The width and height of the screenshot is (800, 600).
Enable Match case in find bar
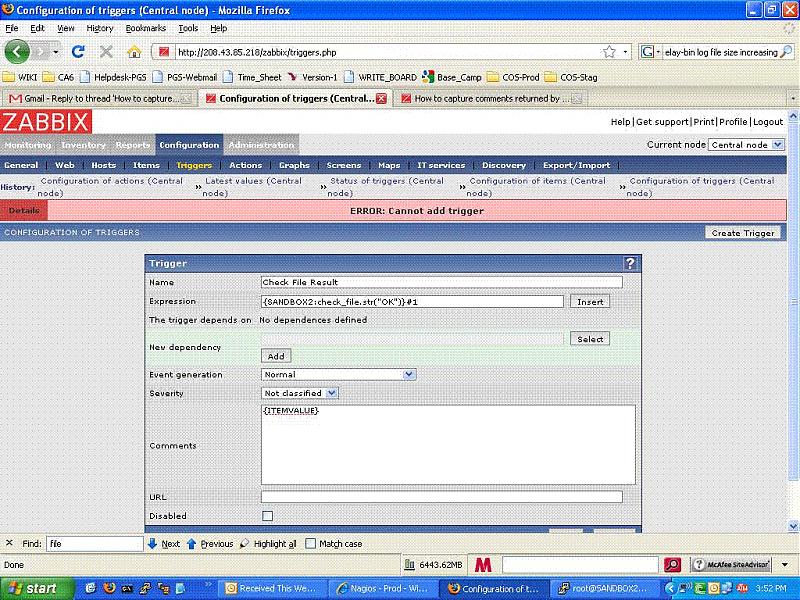311,544
